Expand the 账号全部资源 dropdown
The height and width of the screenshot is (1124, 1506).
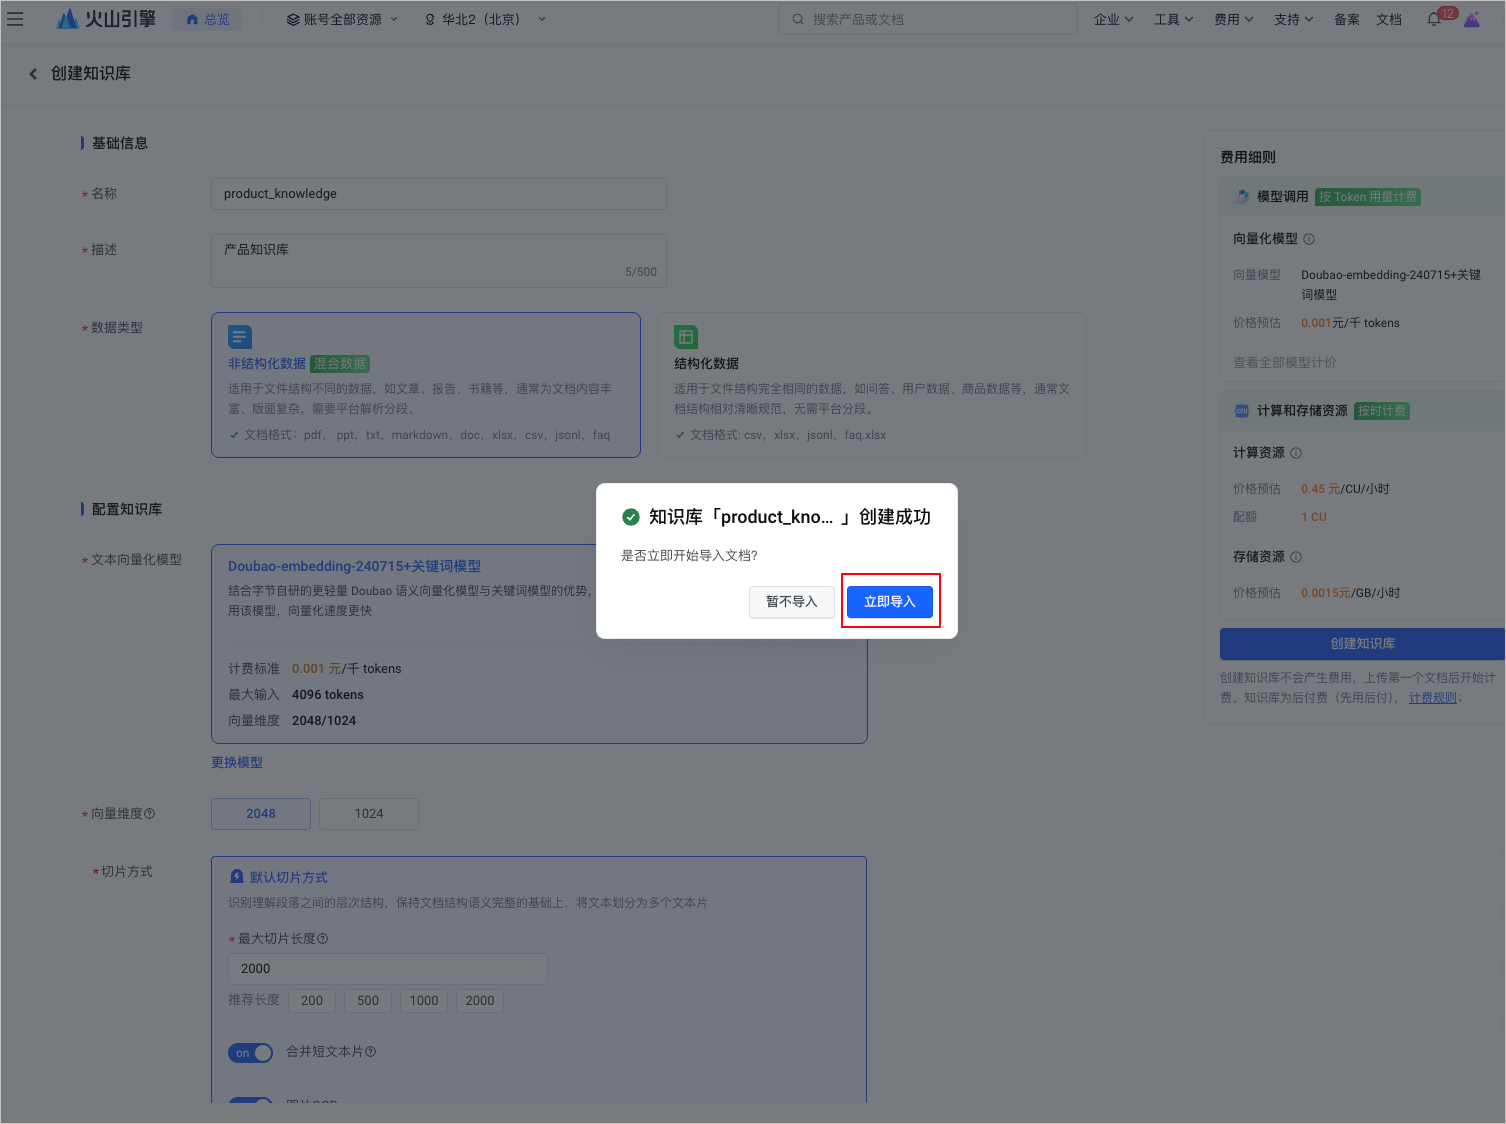[x=342, y=19]
